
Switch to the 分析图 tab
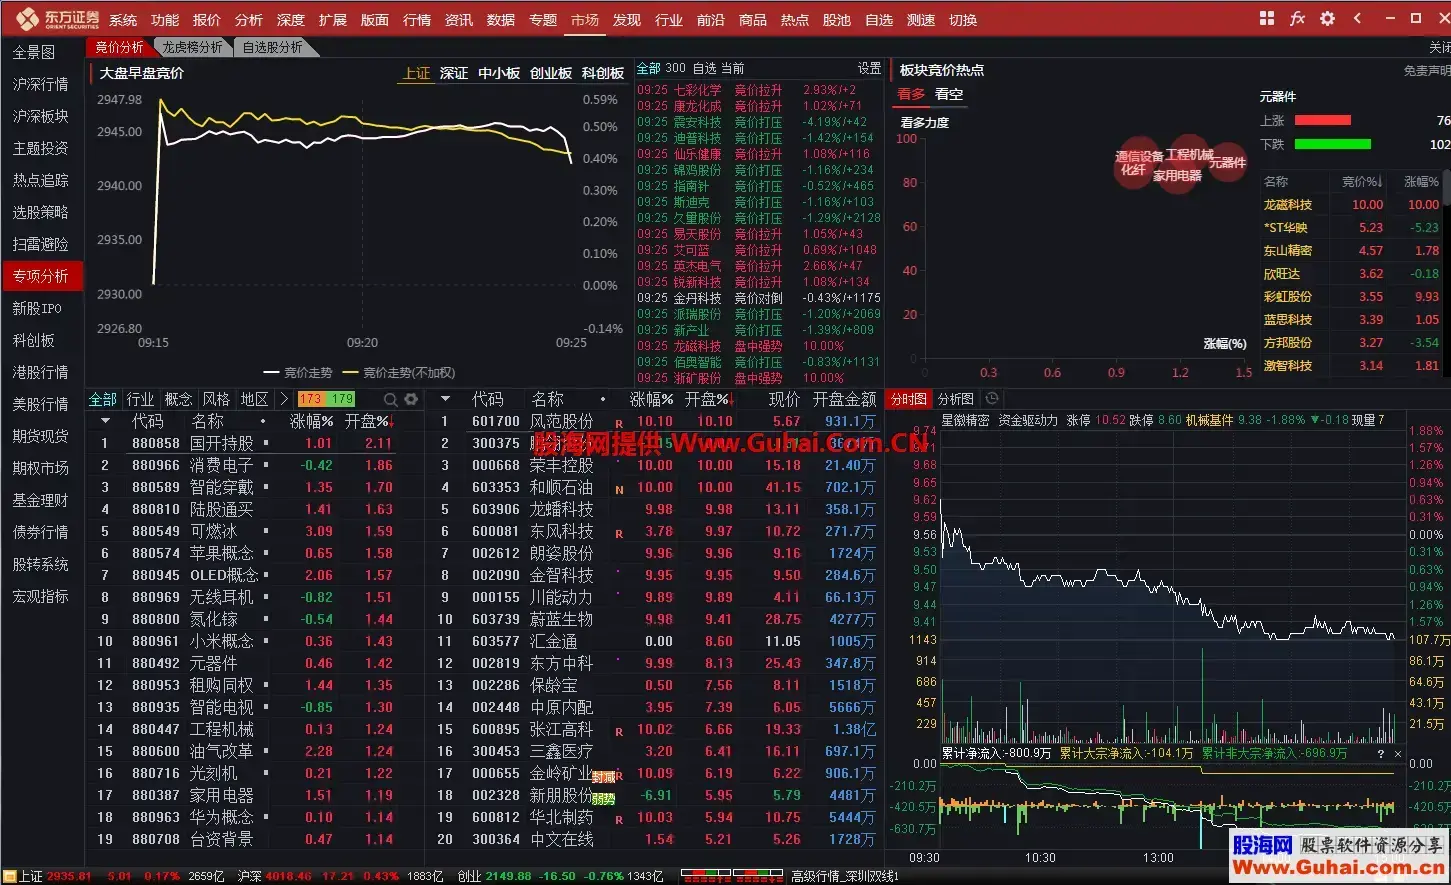[x=956, y=398]
